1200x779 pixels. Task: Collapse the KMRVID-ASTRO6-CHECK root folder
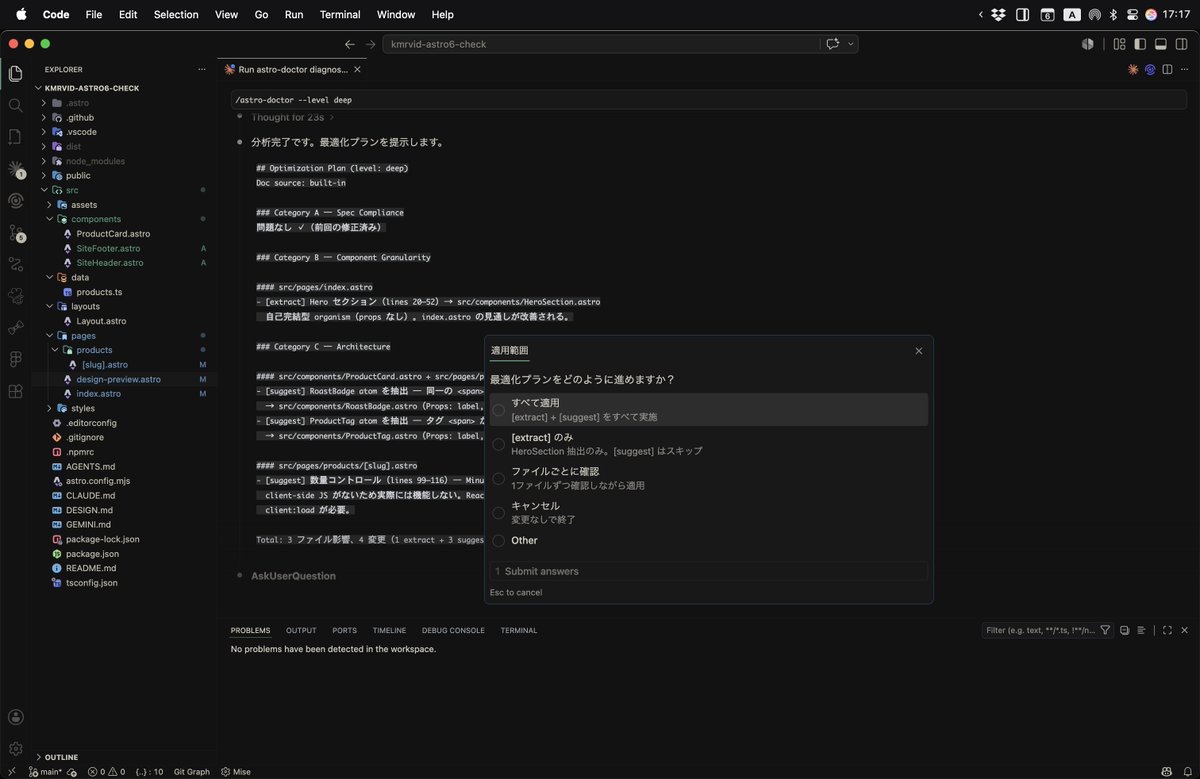pyautogui.click(x=92, y=88)
